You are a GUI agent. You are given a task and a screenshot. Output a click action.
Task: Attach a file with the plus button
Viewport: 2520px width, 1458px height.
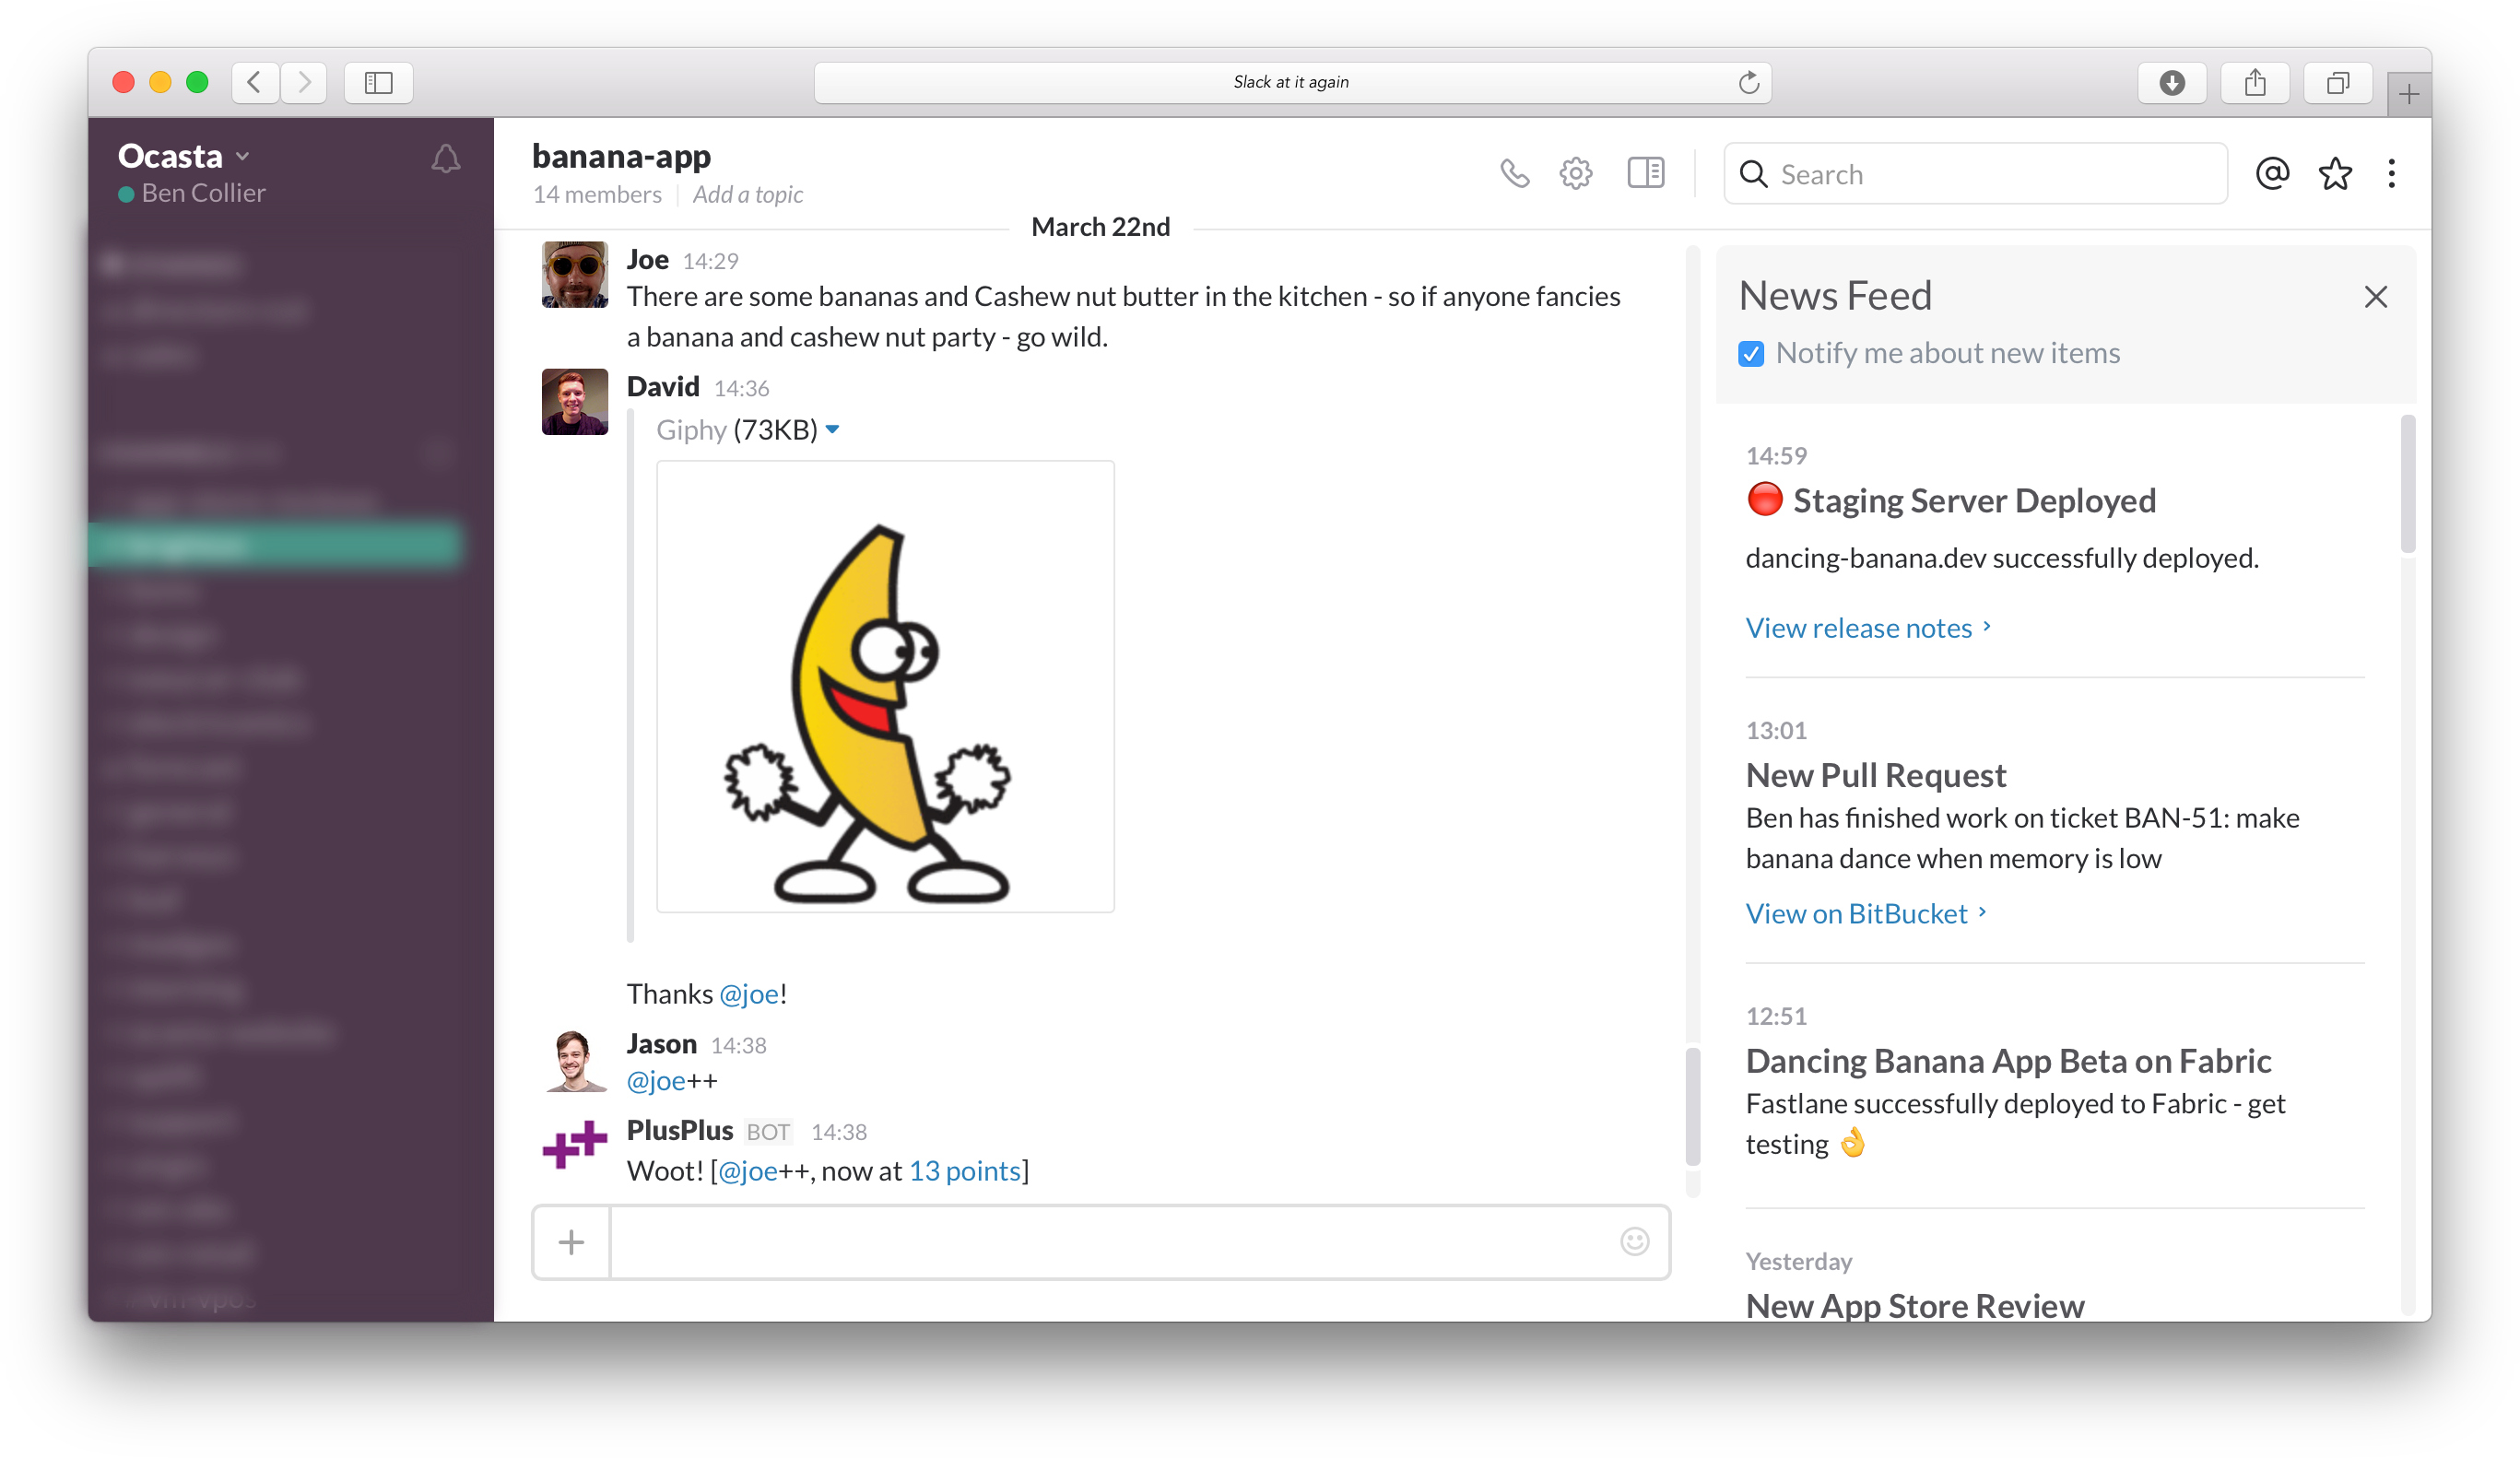(x=570, y=1241)
